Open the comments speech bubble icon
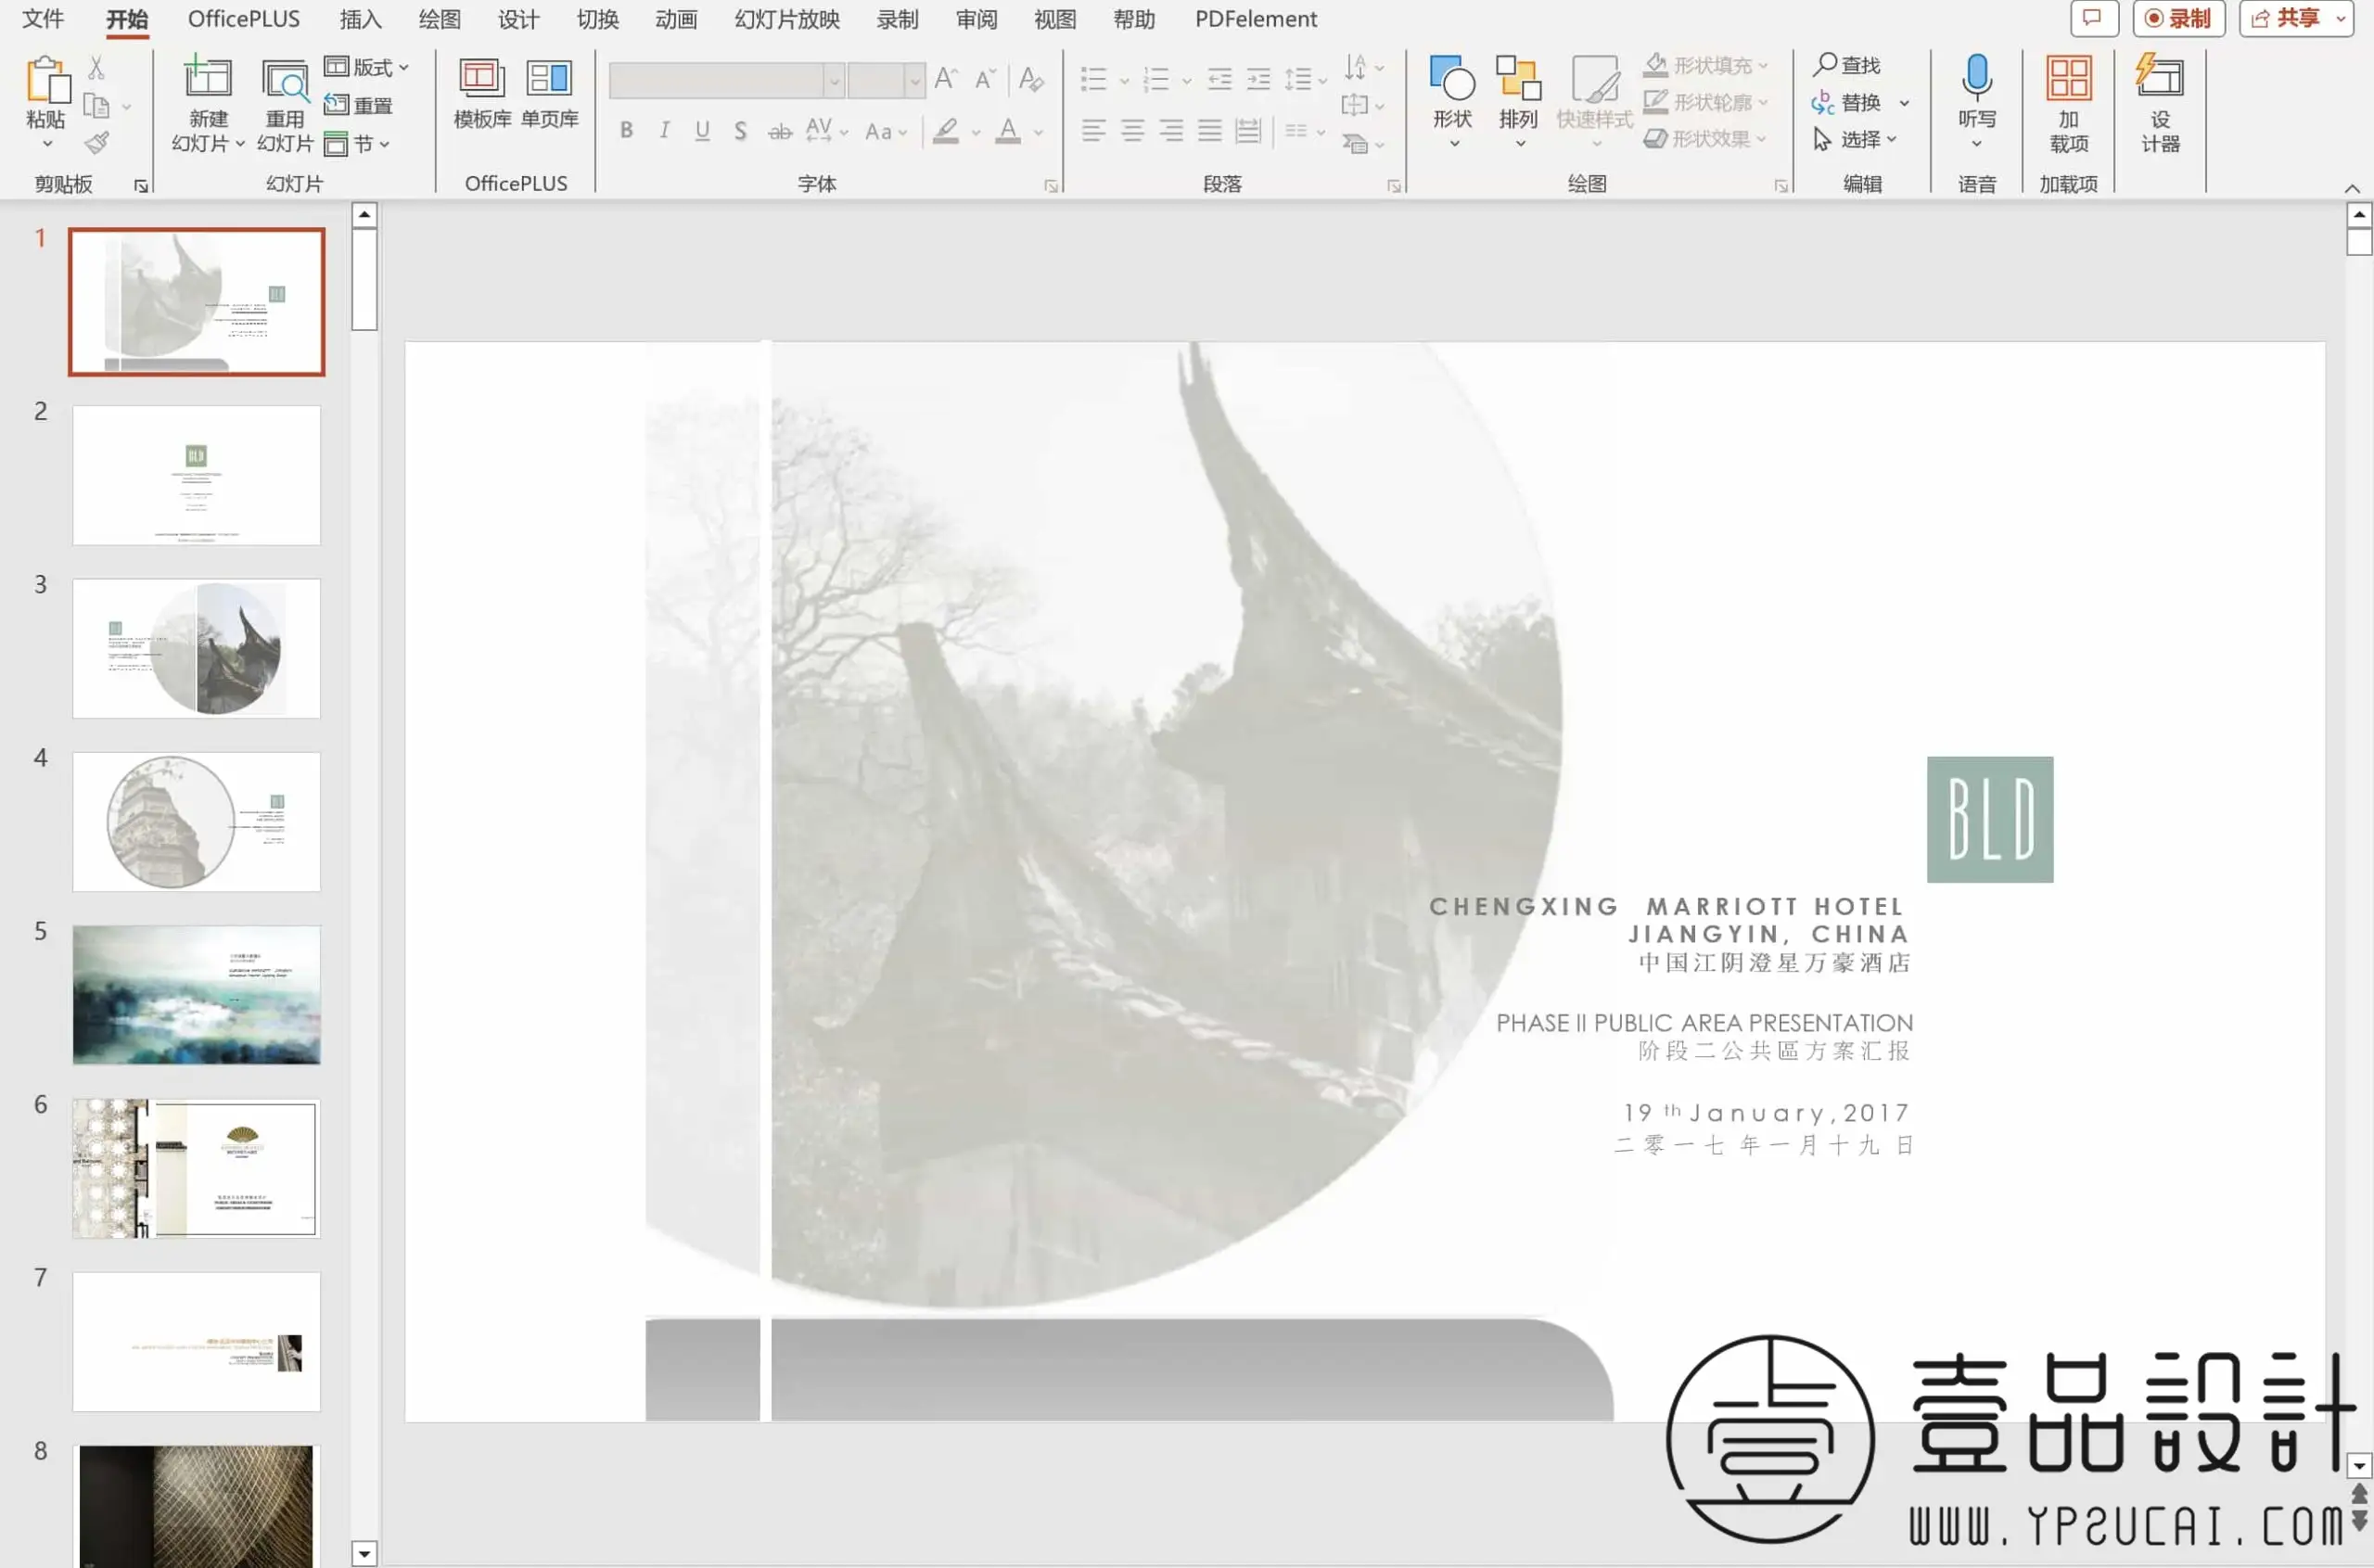This screenshot has width=2374, height=1568. click(2093, 18)
